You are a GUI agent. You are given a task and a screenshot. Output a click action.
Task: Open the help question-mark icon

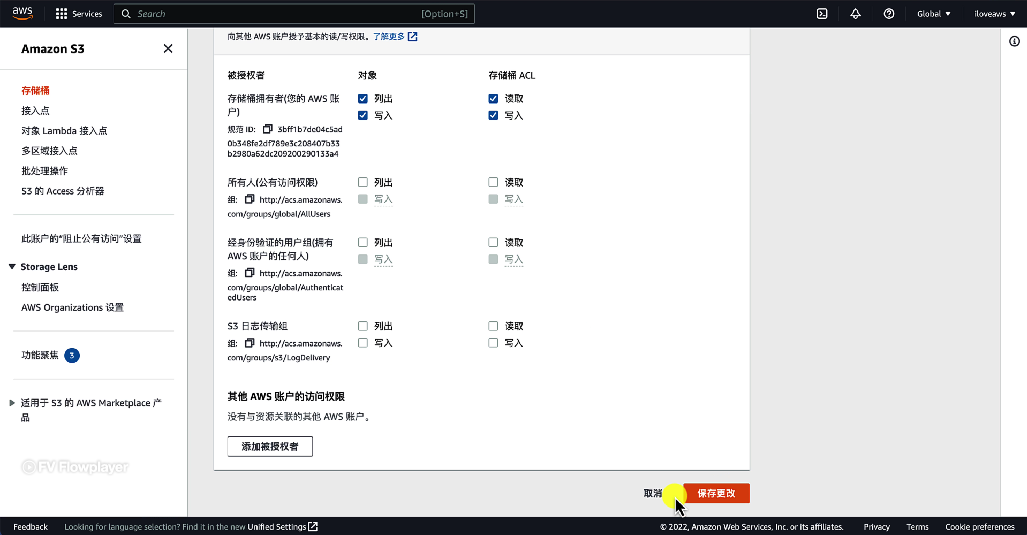click(x=889, y=14)
